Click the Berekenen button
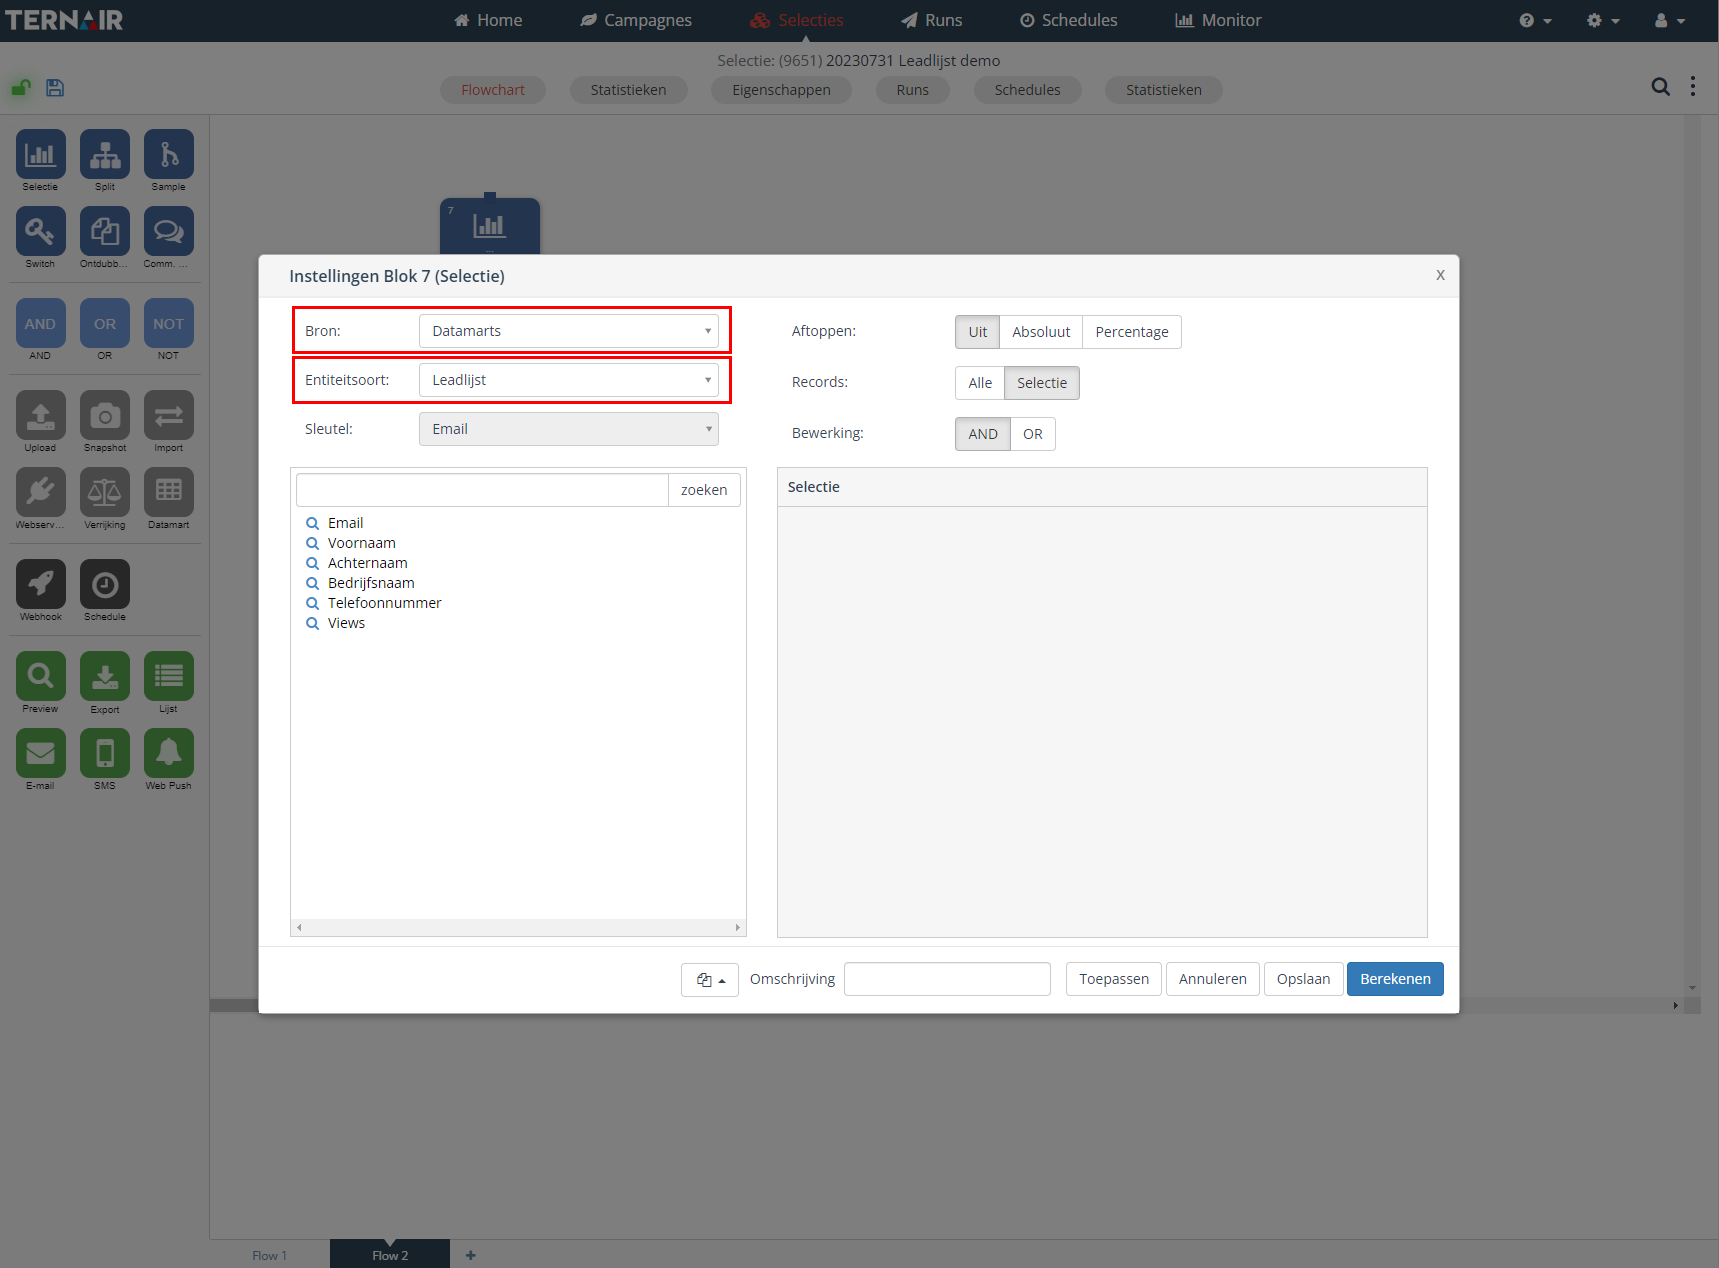Viewport: 1719px width, 1268px height. click(1395, 979)
